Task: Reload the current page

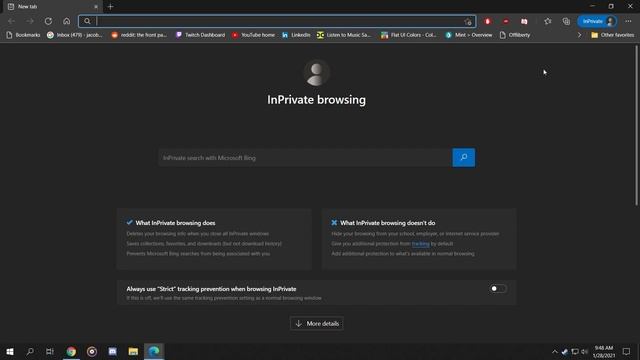Action: pos(48,21)
